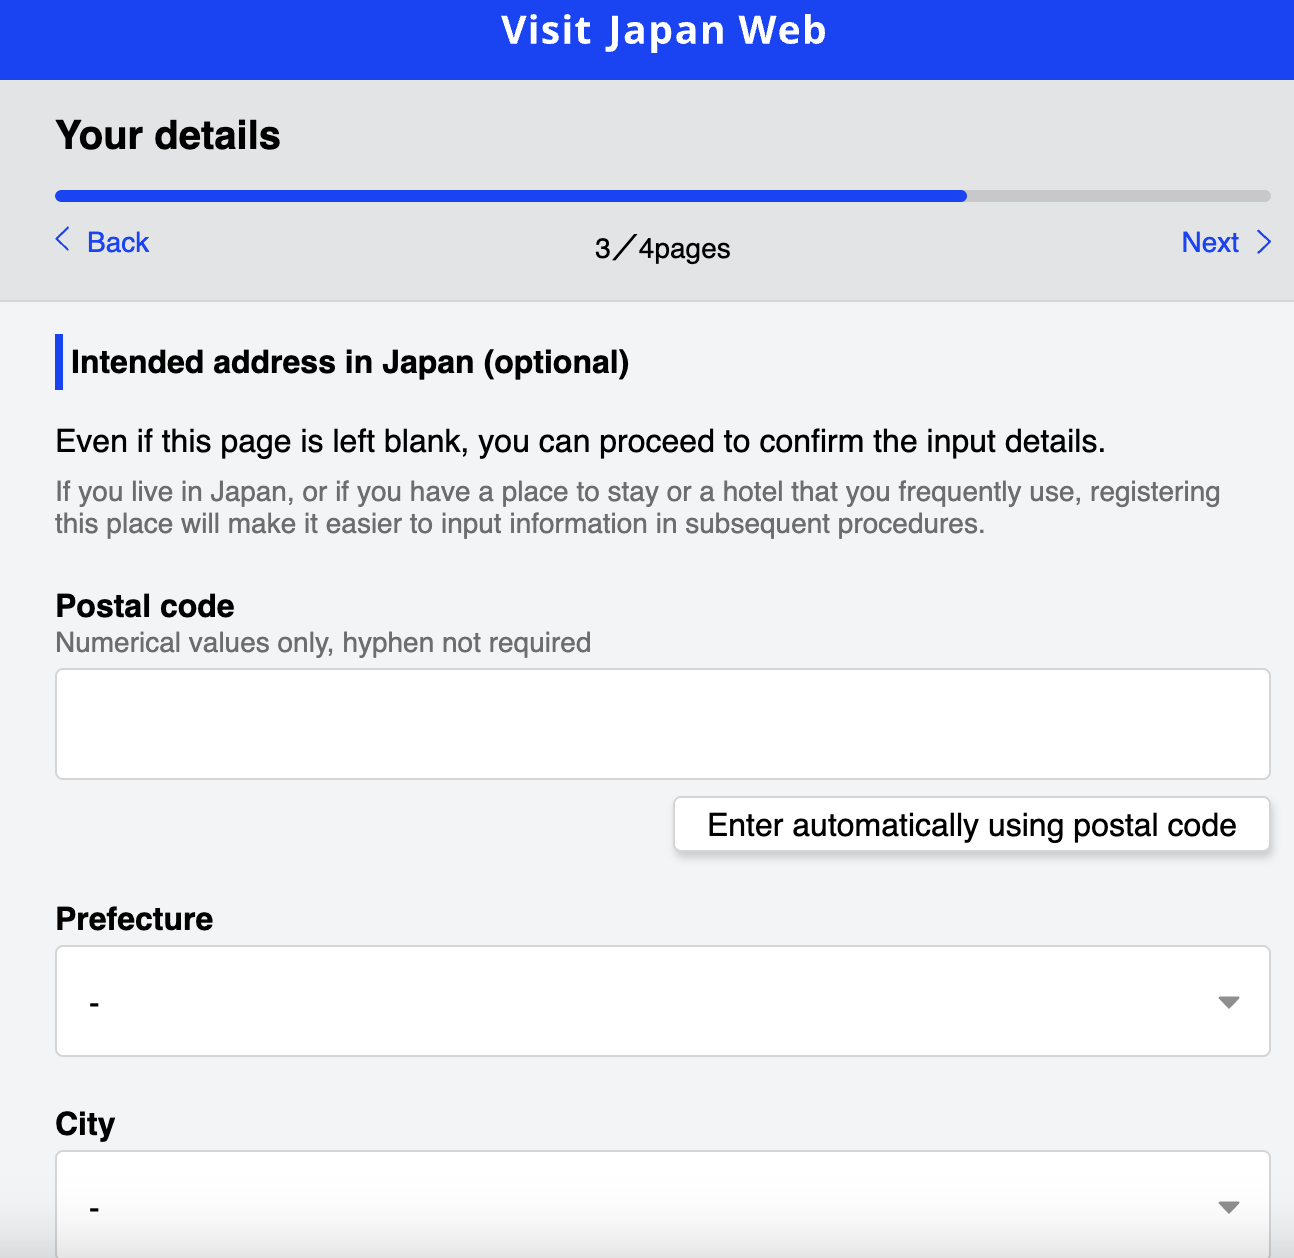Click Intended address in Japan heading

coord(350,362)
